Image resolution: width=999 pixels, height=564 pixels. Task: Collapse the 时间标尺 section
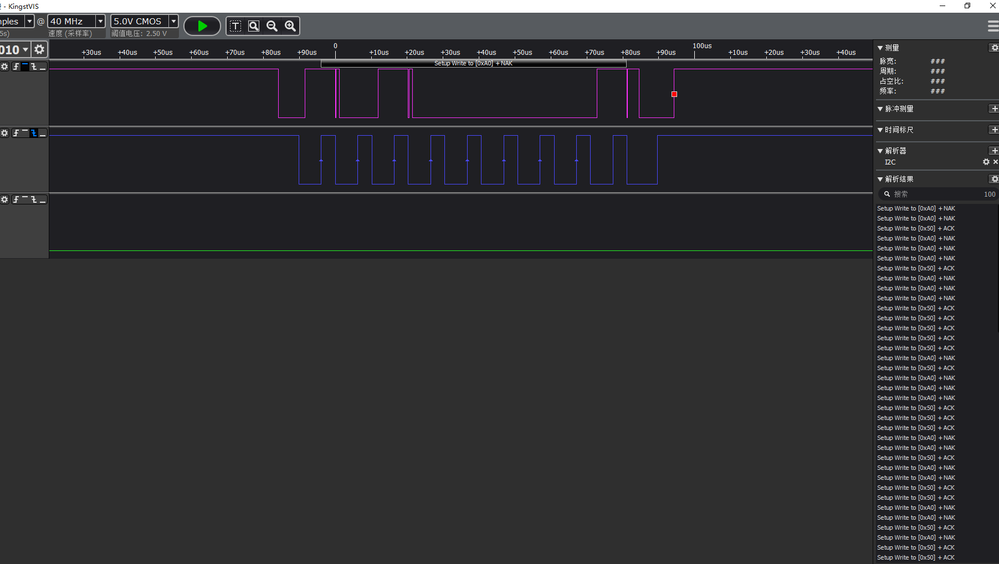coord(880,130)
